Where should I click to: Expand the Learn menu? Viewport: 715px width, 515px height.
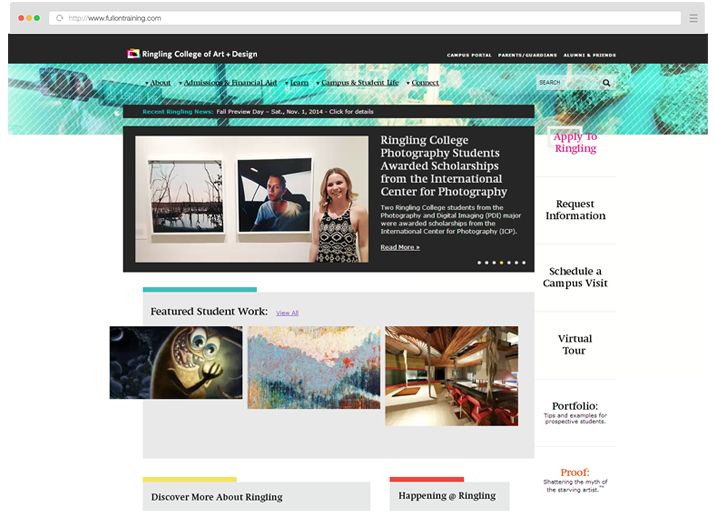(x=297, y=83)
